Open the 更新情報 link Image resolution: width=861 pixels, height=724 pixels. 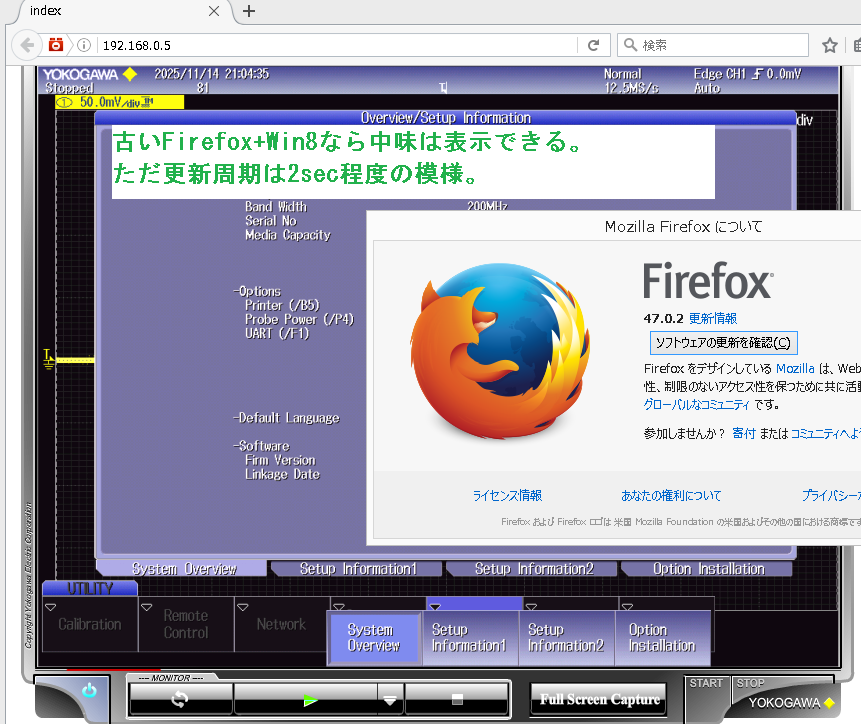click(713, 318)
